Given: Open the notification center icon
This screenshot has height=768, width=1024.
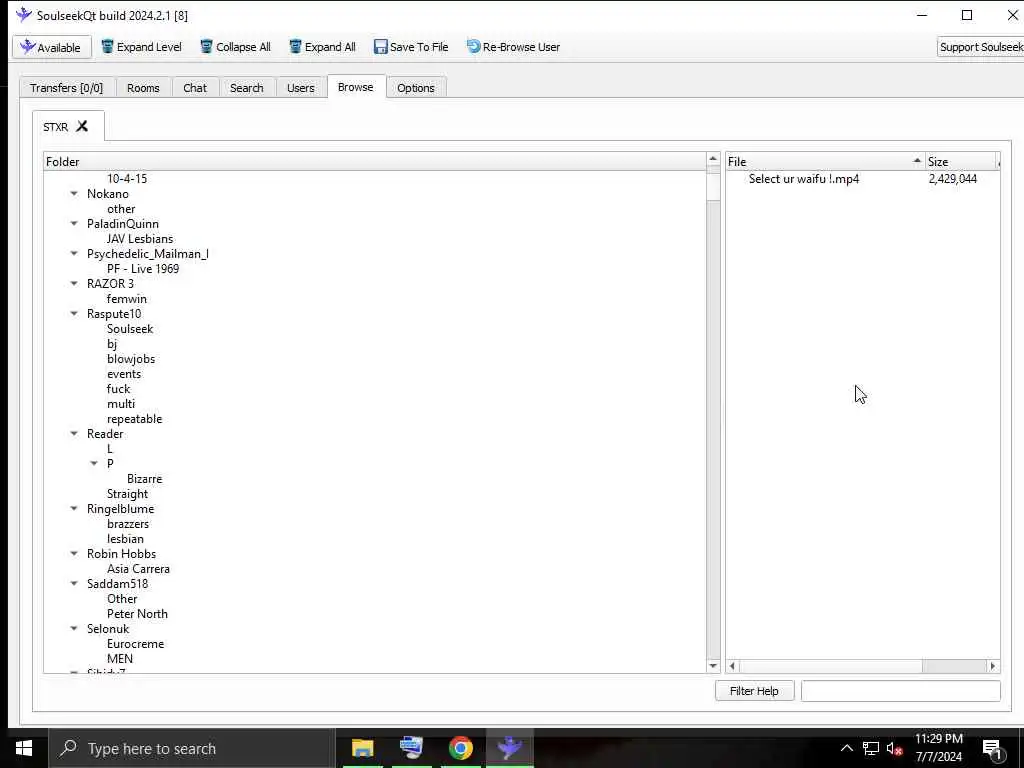Looking at the screenshot, I should click(x=992, y=749).
